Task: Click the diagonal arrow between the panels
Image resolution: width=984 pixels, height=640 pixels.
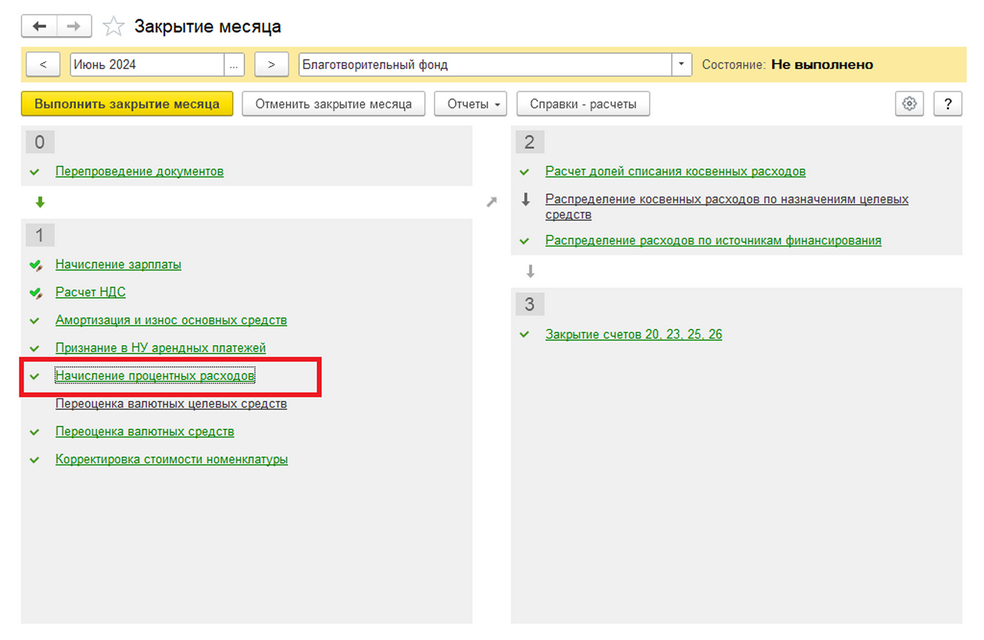Action: (491, 202)
